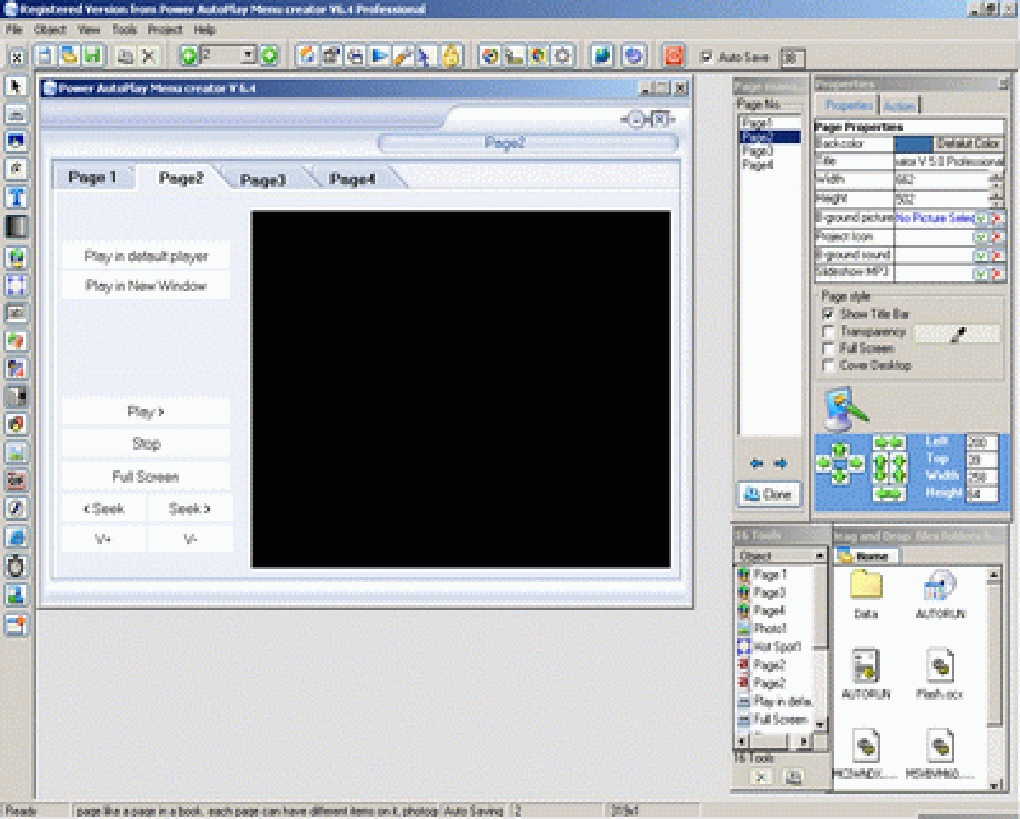Click green check for Background picture

click(x=980, y=219)
